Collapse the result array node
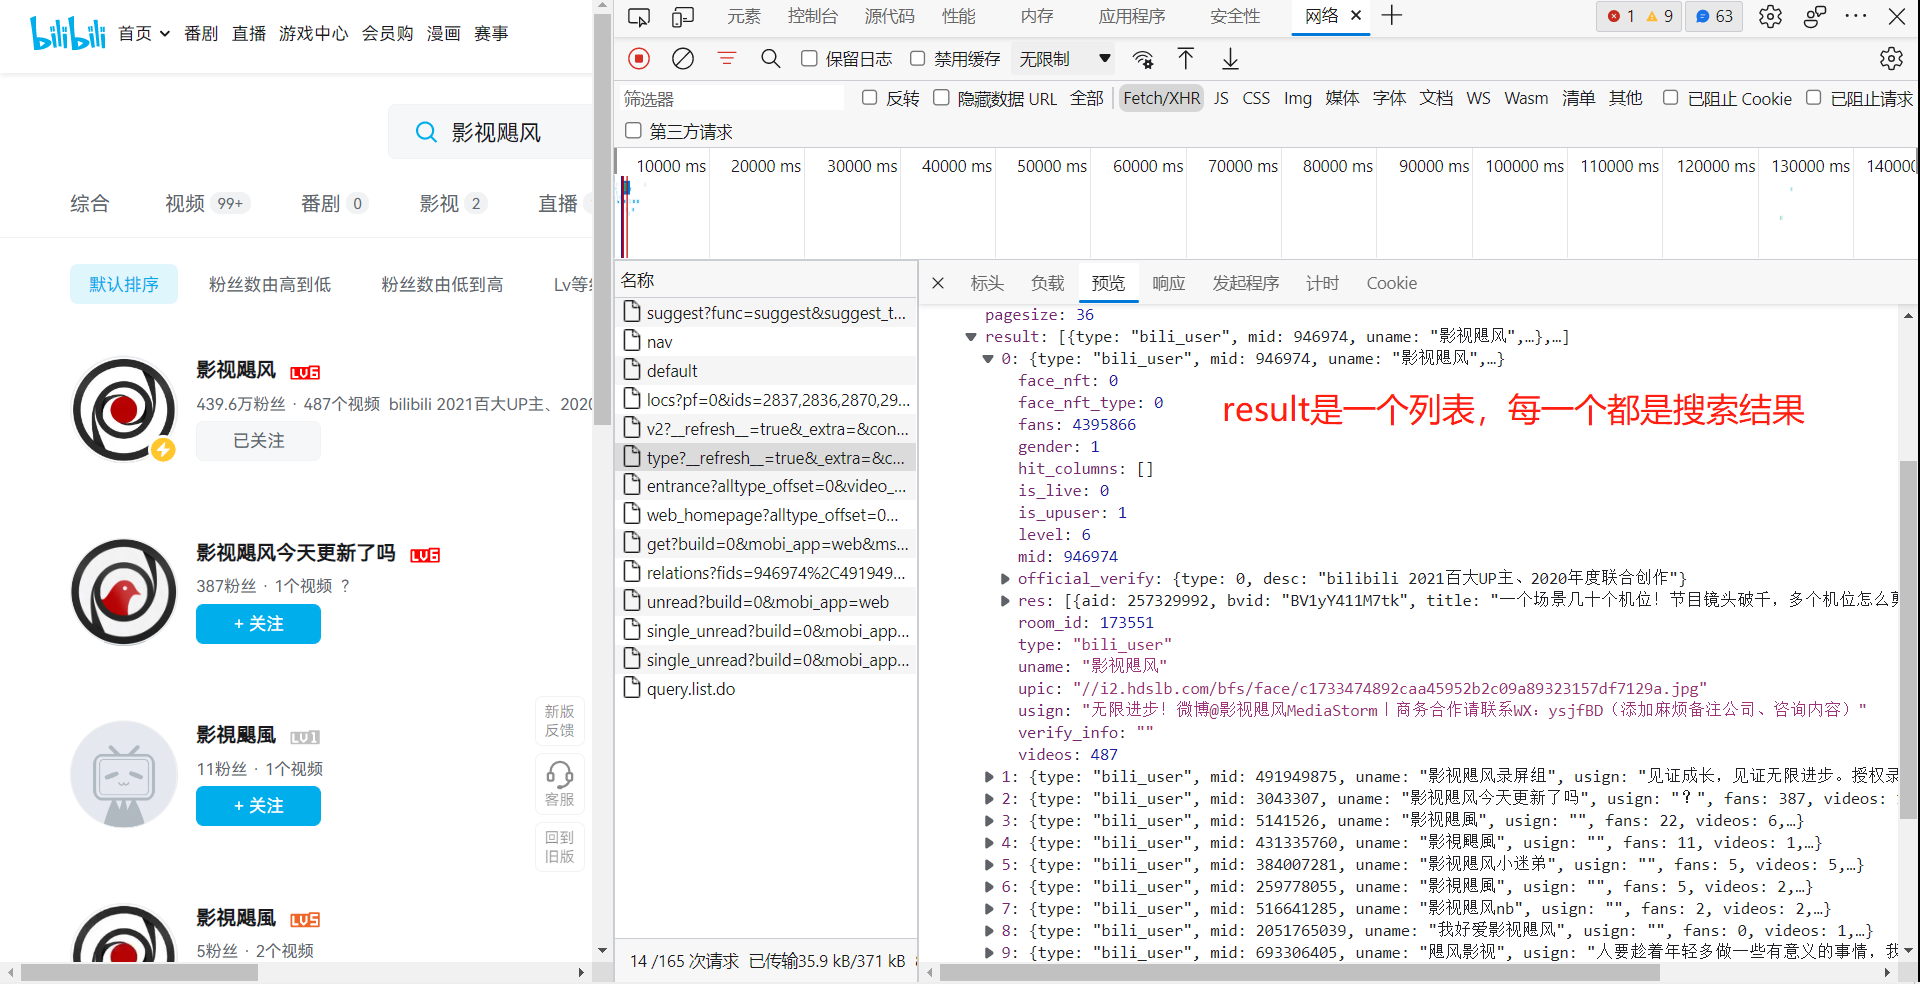 pyautogui.click(x=970, y=337)
